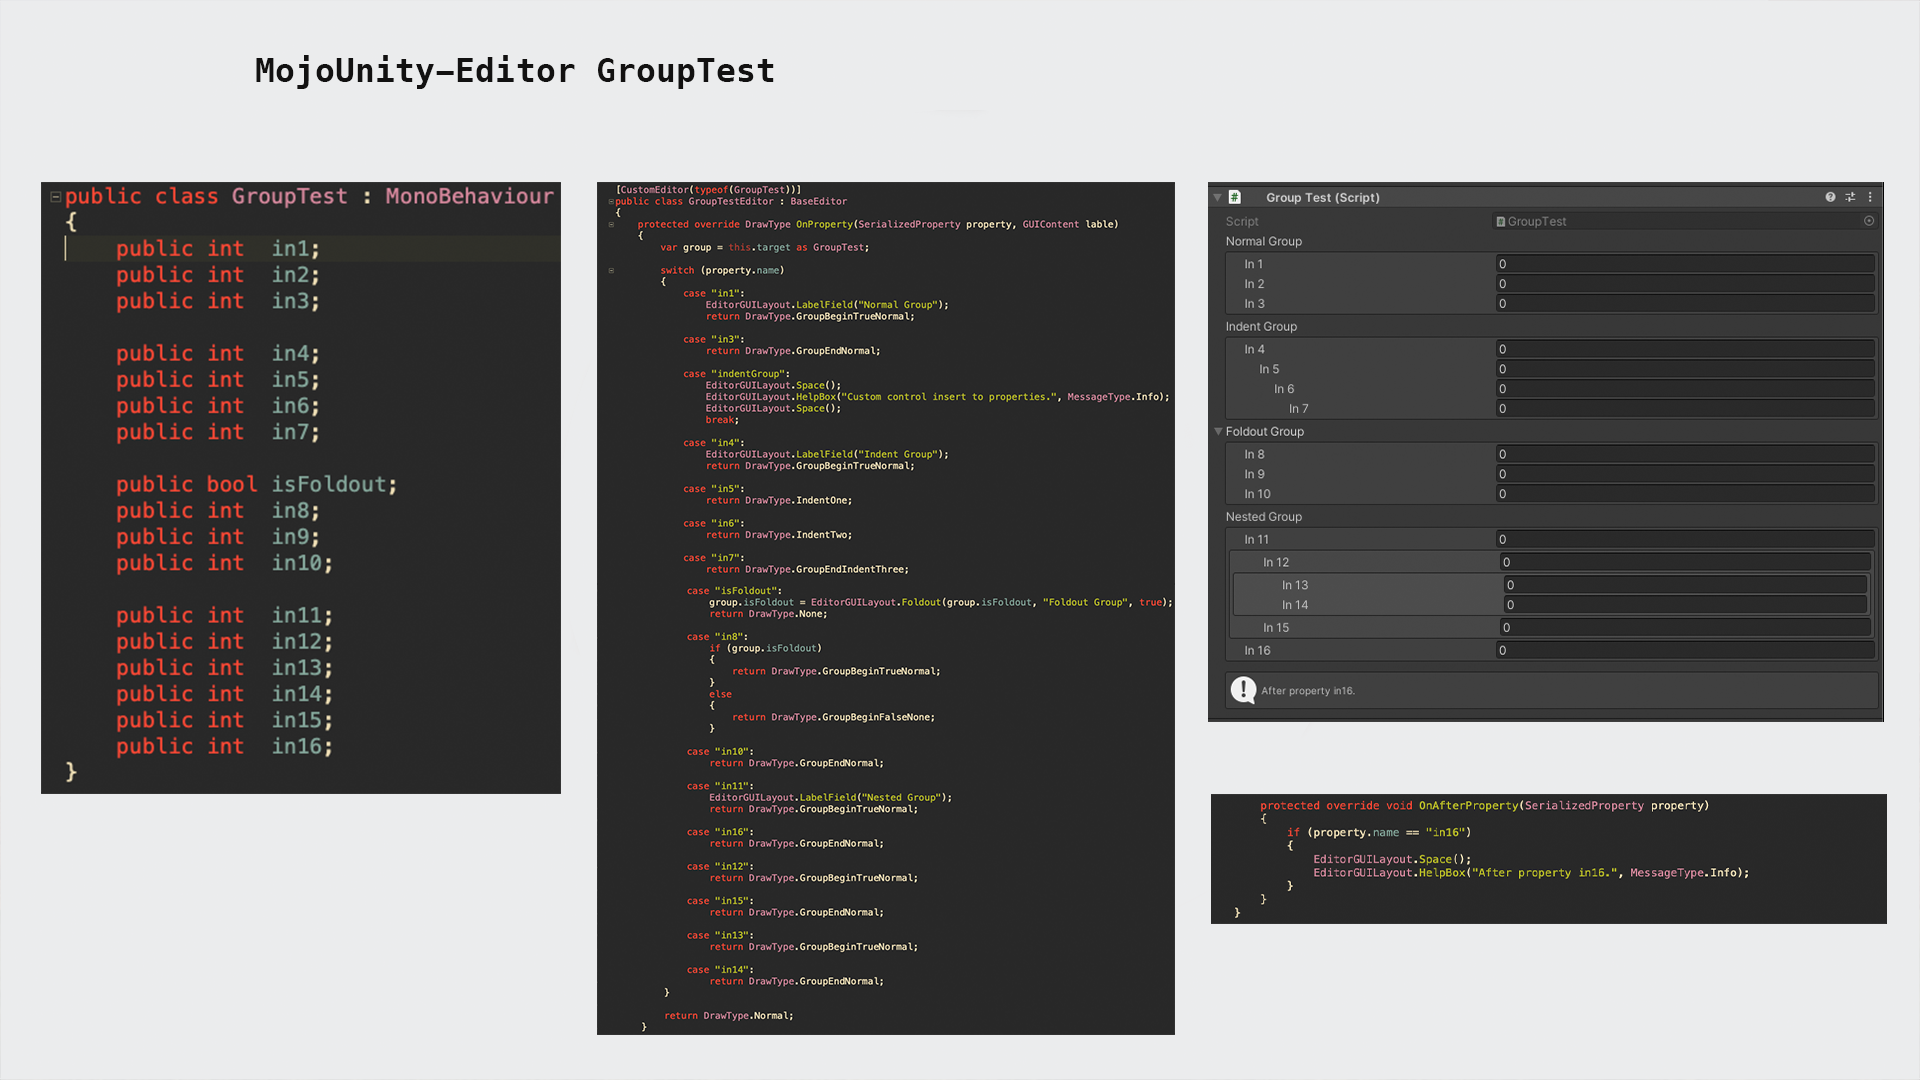1920x1080 pixels.
Task: Click the In 3 value field
Action: tap(1685, 304)
